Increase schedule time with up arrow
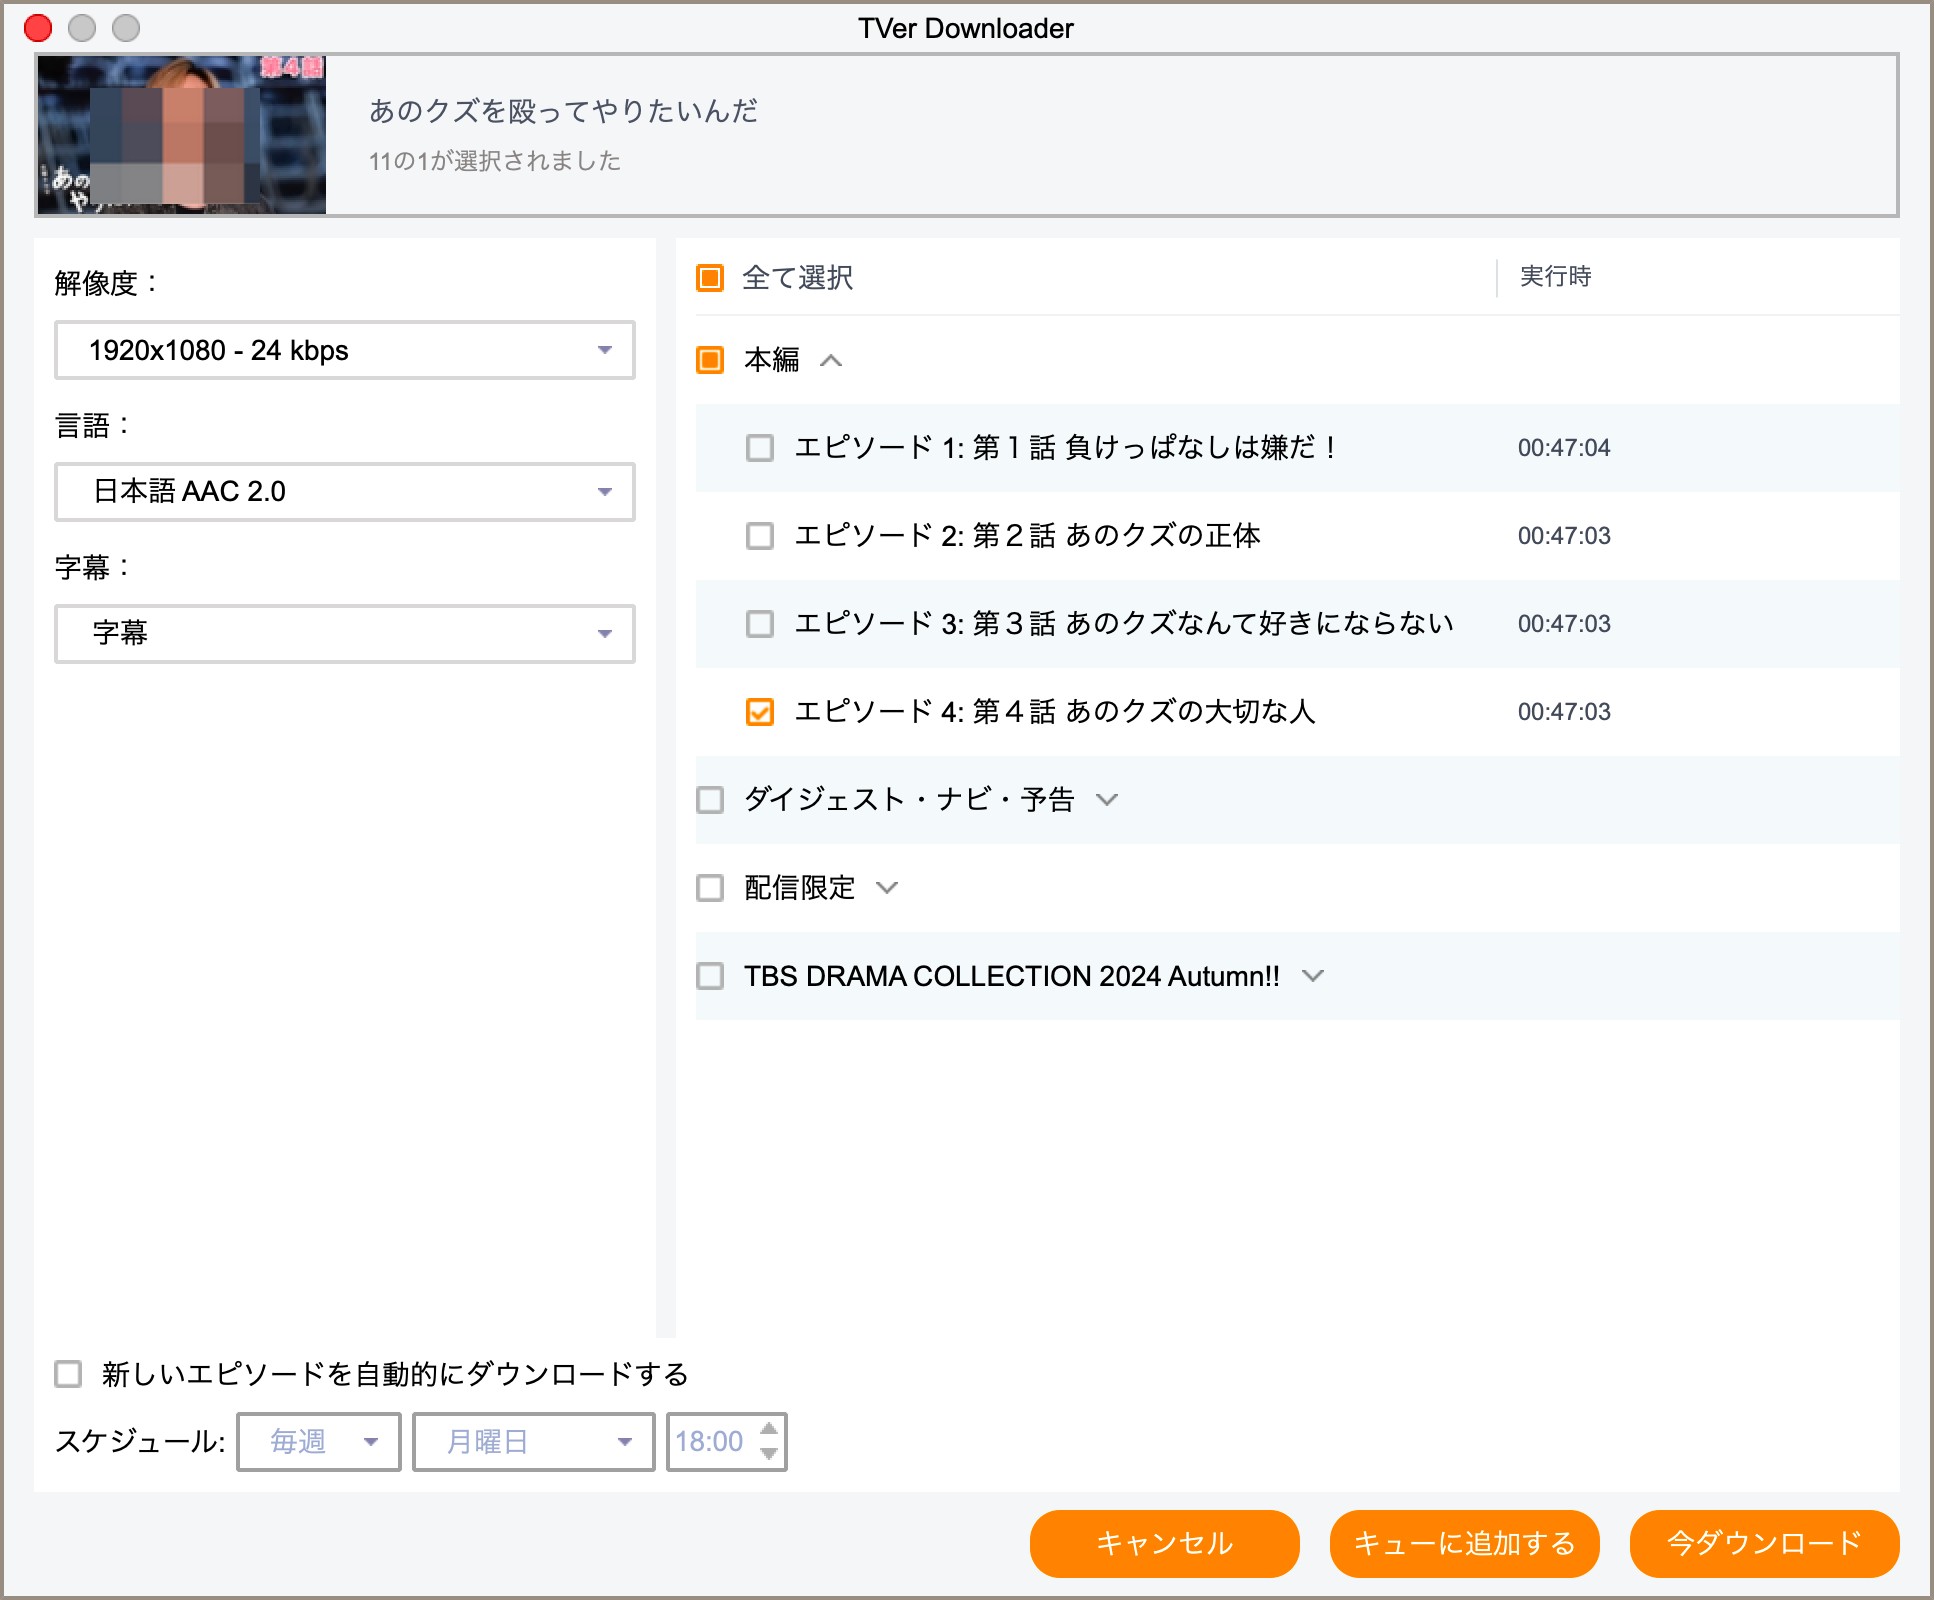Screen dimensions: 1934x1600 (x=769, y=1429)
